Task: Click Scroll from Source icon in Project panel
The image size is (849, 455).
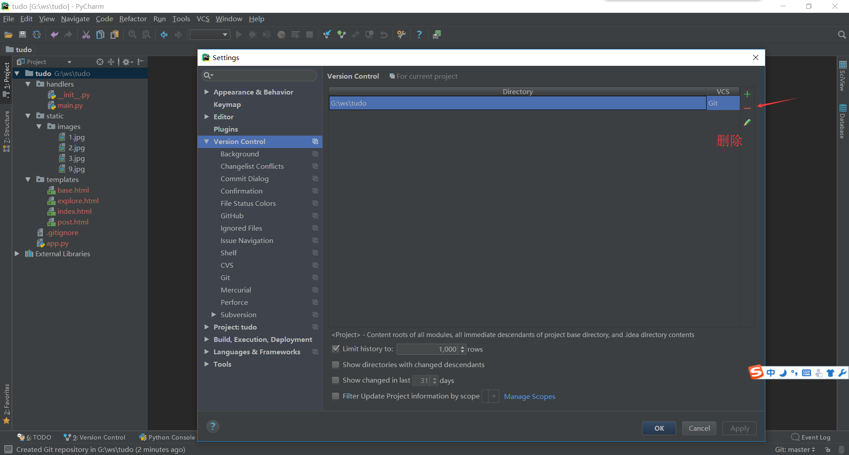Action: pyautogui.click(x=100, y=62)
